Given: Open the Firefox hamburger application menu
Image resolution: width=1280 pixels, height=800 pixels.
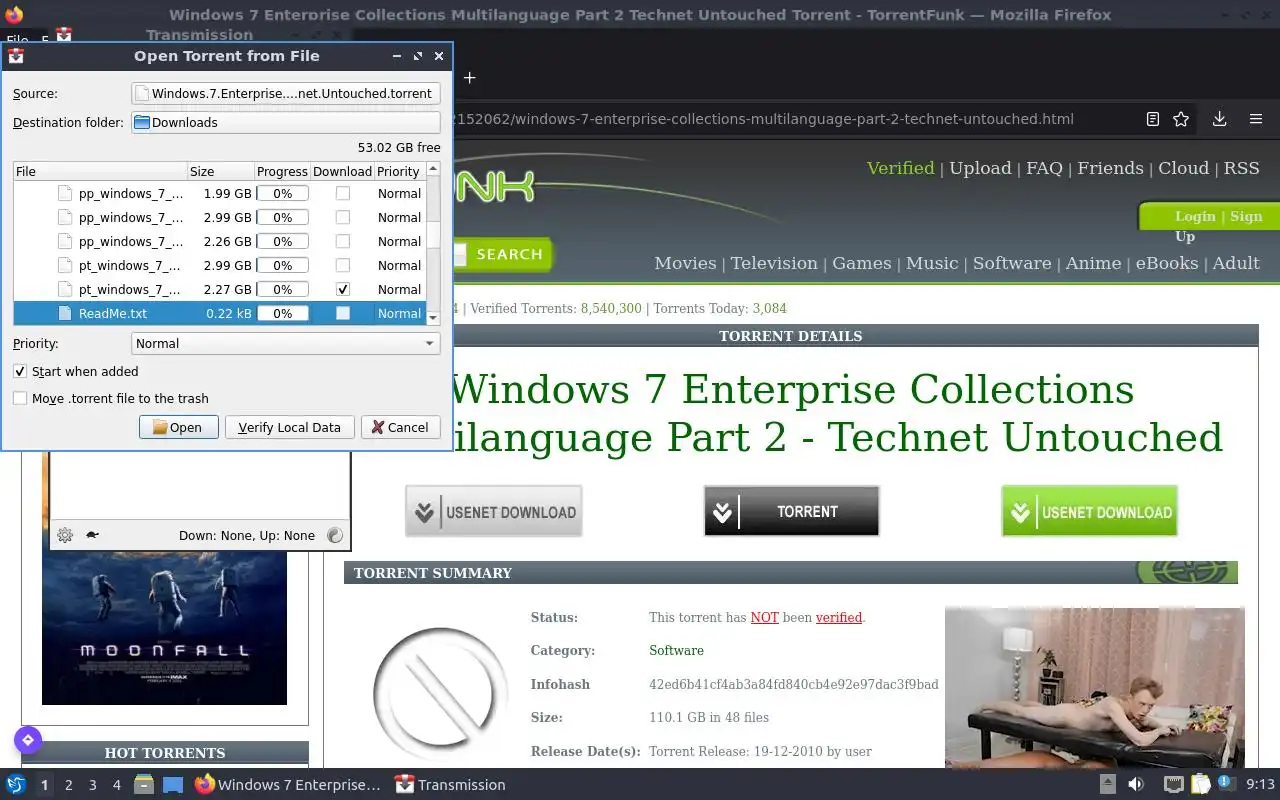Looking at the screenshot, I should [1256, 119].
